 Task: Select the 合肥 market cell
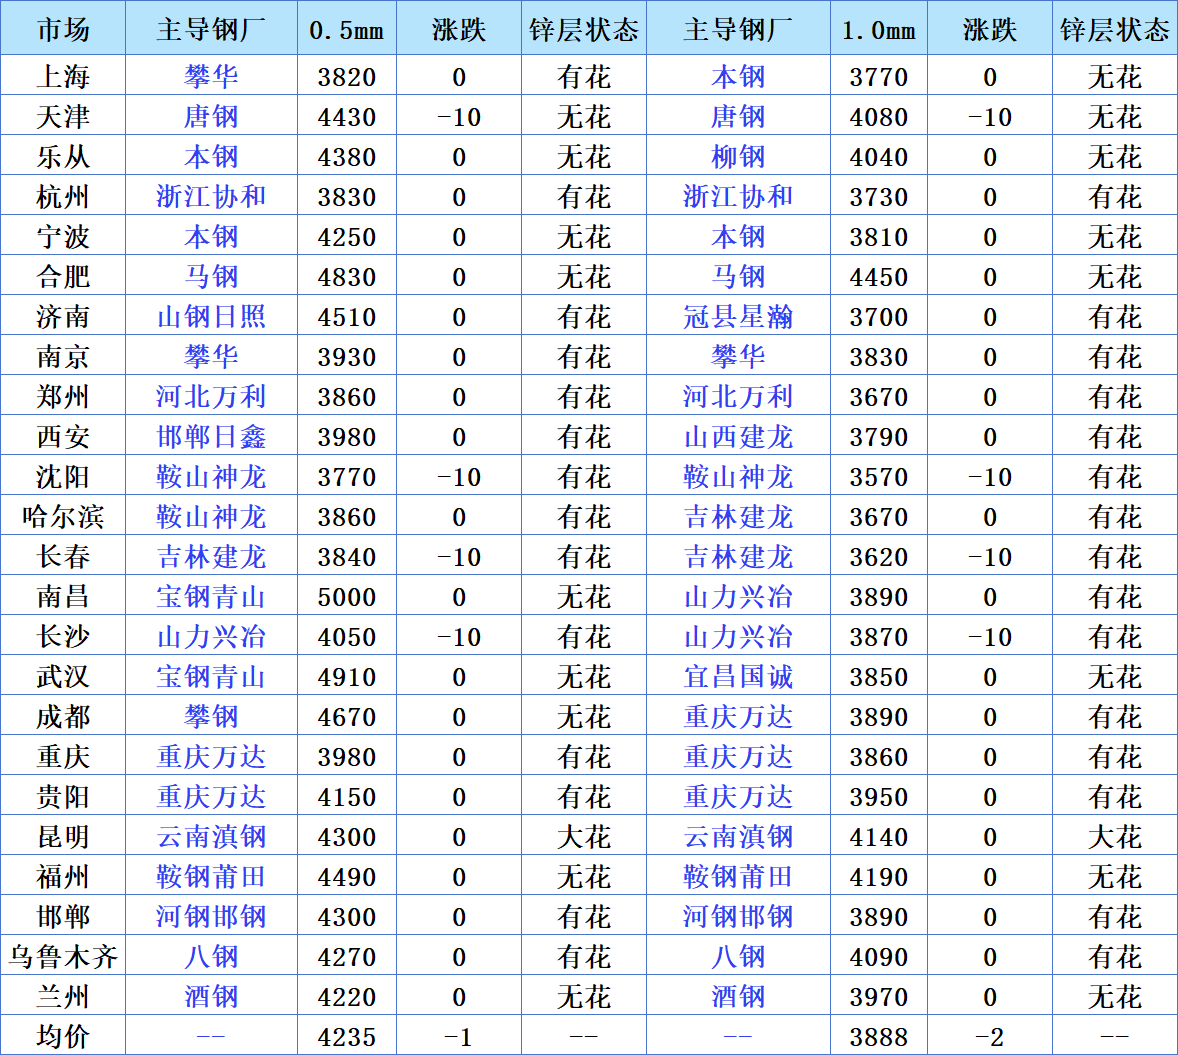tap(63, 277)
